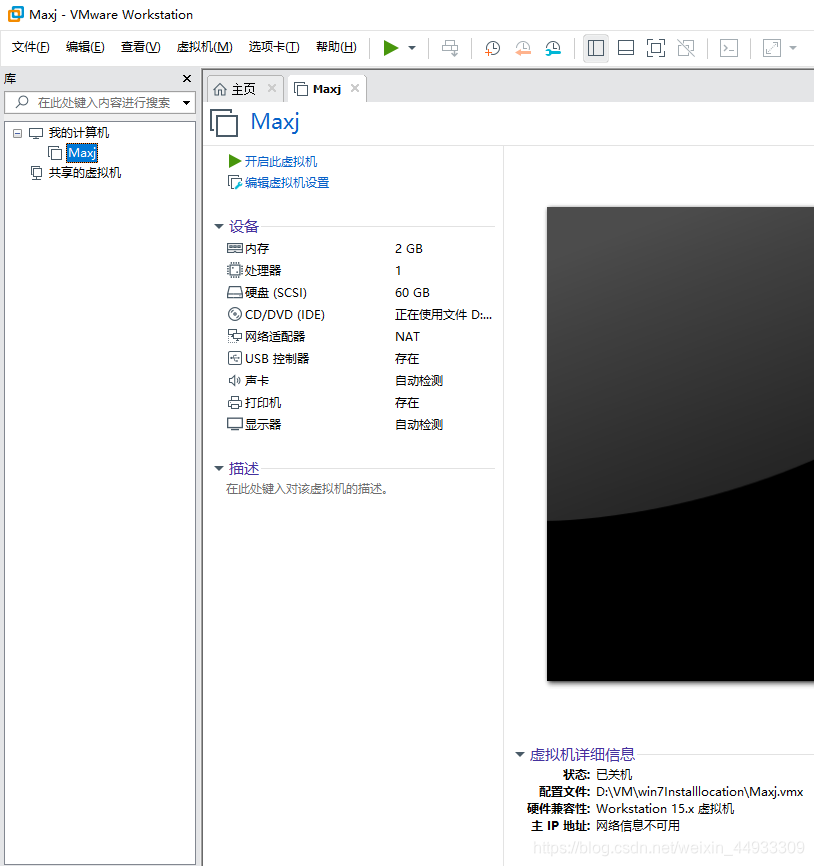Click the black VM screen preview
814x866 pixels.
(680, 444)
